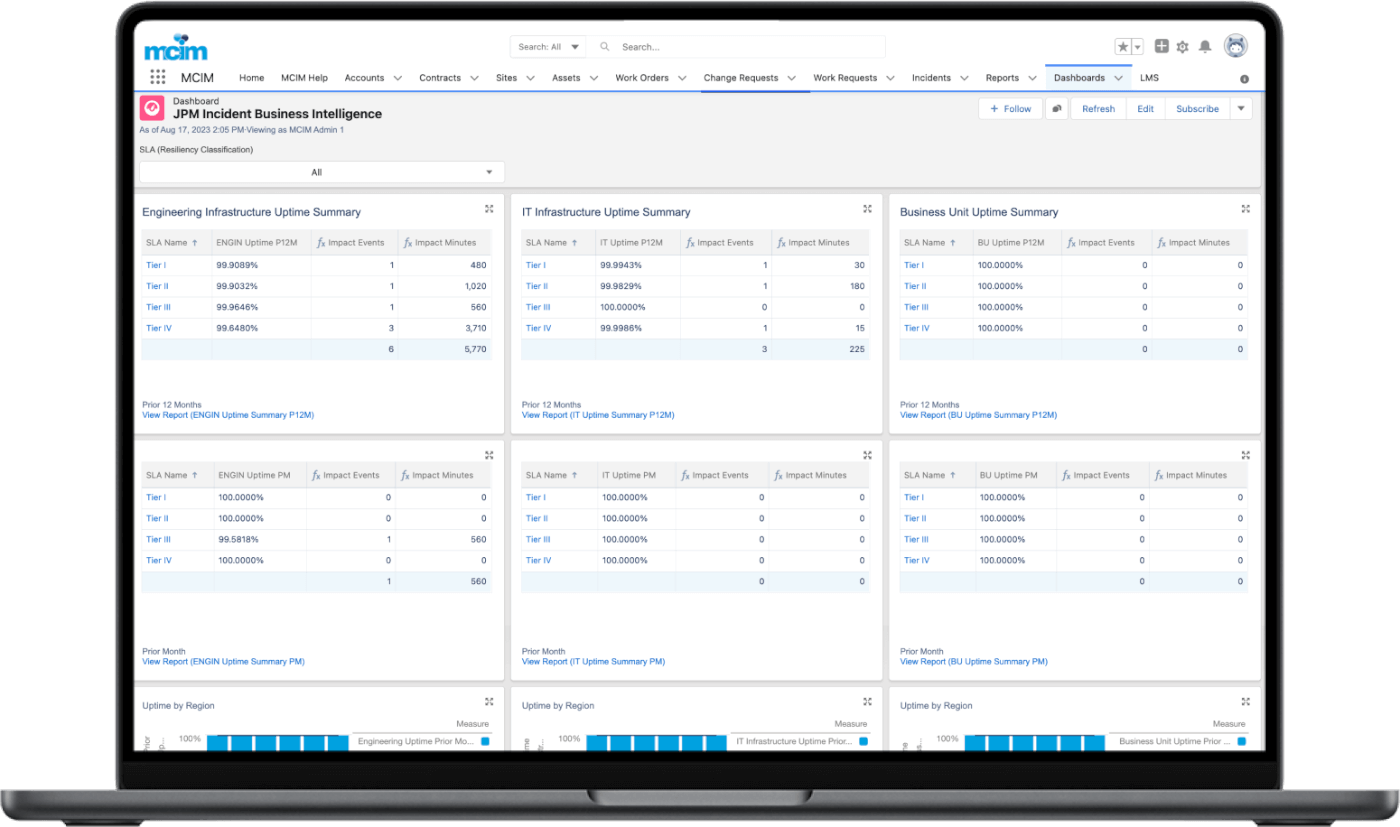This screenshot has width=1400, height=827.
Task: Open the Incidents tab chevron menu
Action: 964,78
